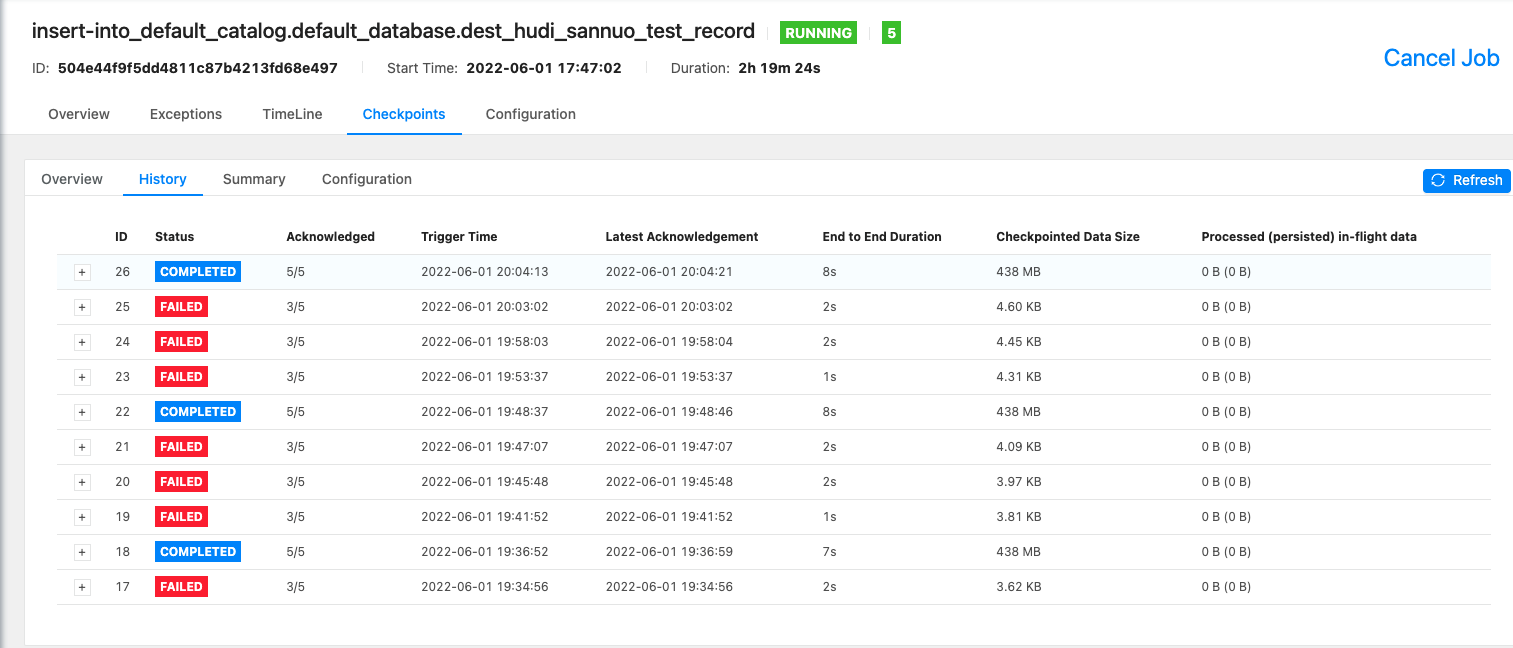Image resolution: width=1513 pixels, height=648 pixels.
Task: Click the COMPLETED badge for checkpoint 22
Action: coord(197,411)
